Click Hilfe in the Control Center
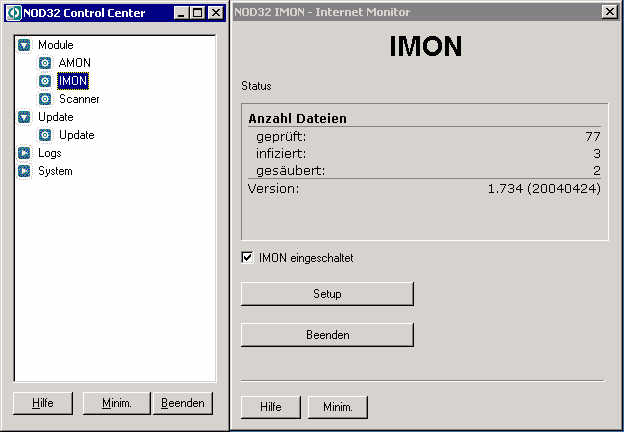624x432 pixels. point(43,403)
